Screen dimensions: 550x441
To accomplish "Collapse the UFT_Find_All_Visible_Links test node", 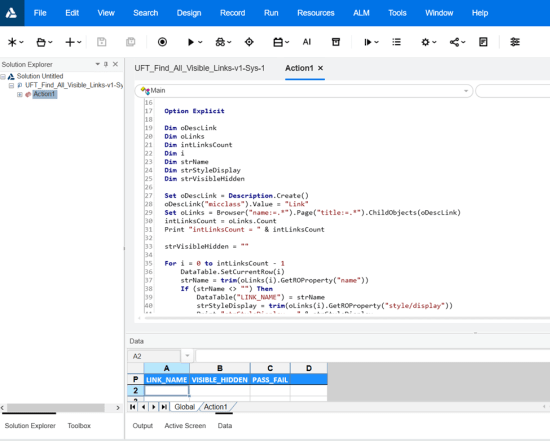I will tap(11, 86).
